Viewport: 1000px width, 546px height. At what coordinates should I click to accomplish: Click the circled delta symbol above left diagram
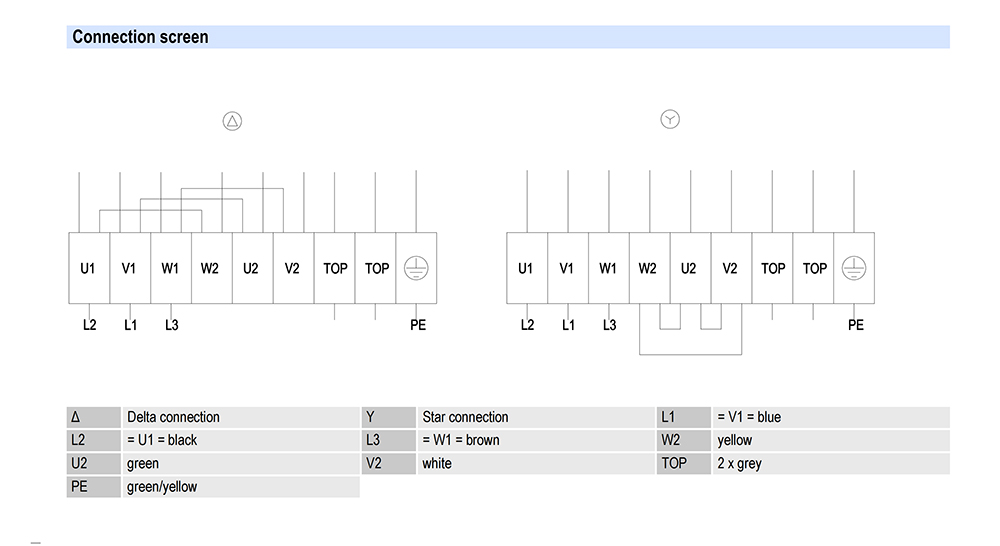tap(232, 121)
